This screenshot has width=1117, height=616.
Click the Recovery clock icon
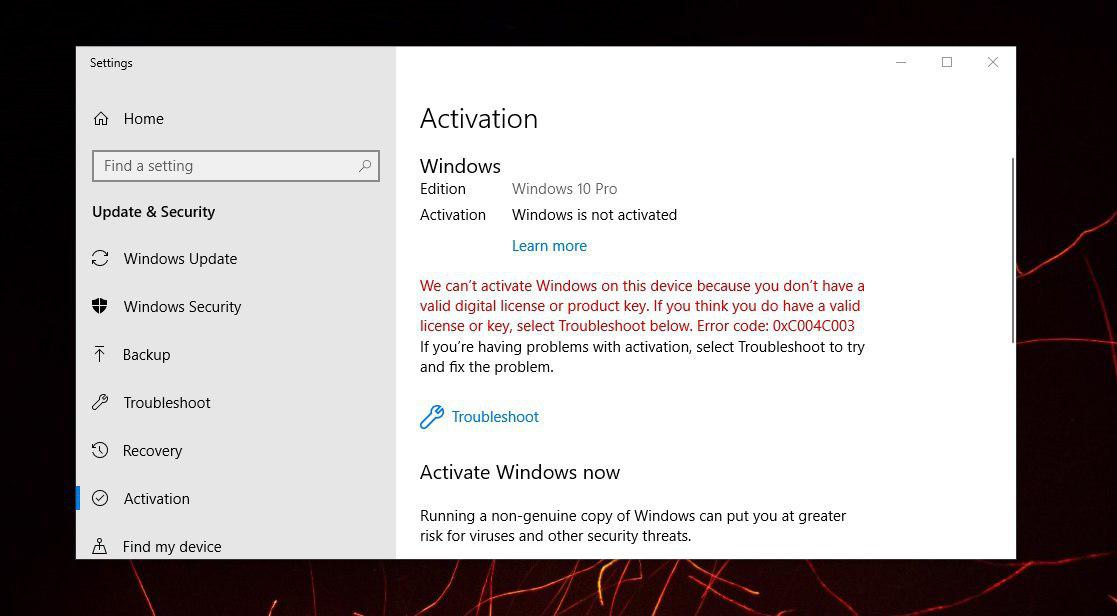[100, 450]
